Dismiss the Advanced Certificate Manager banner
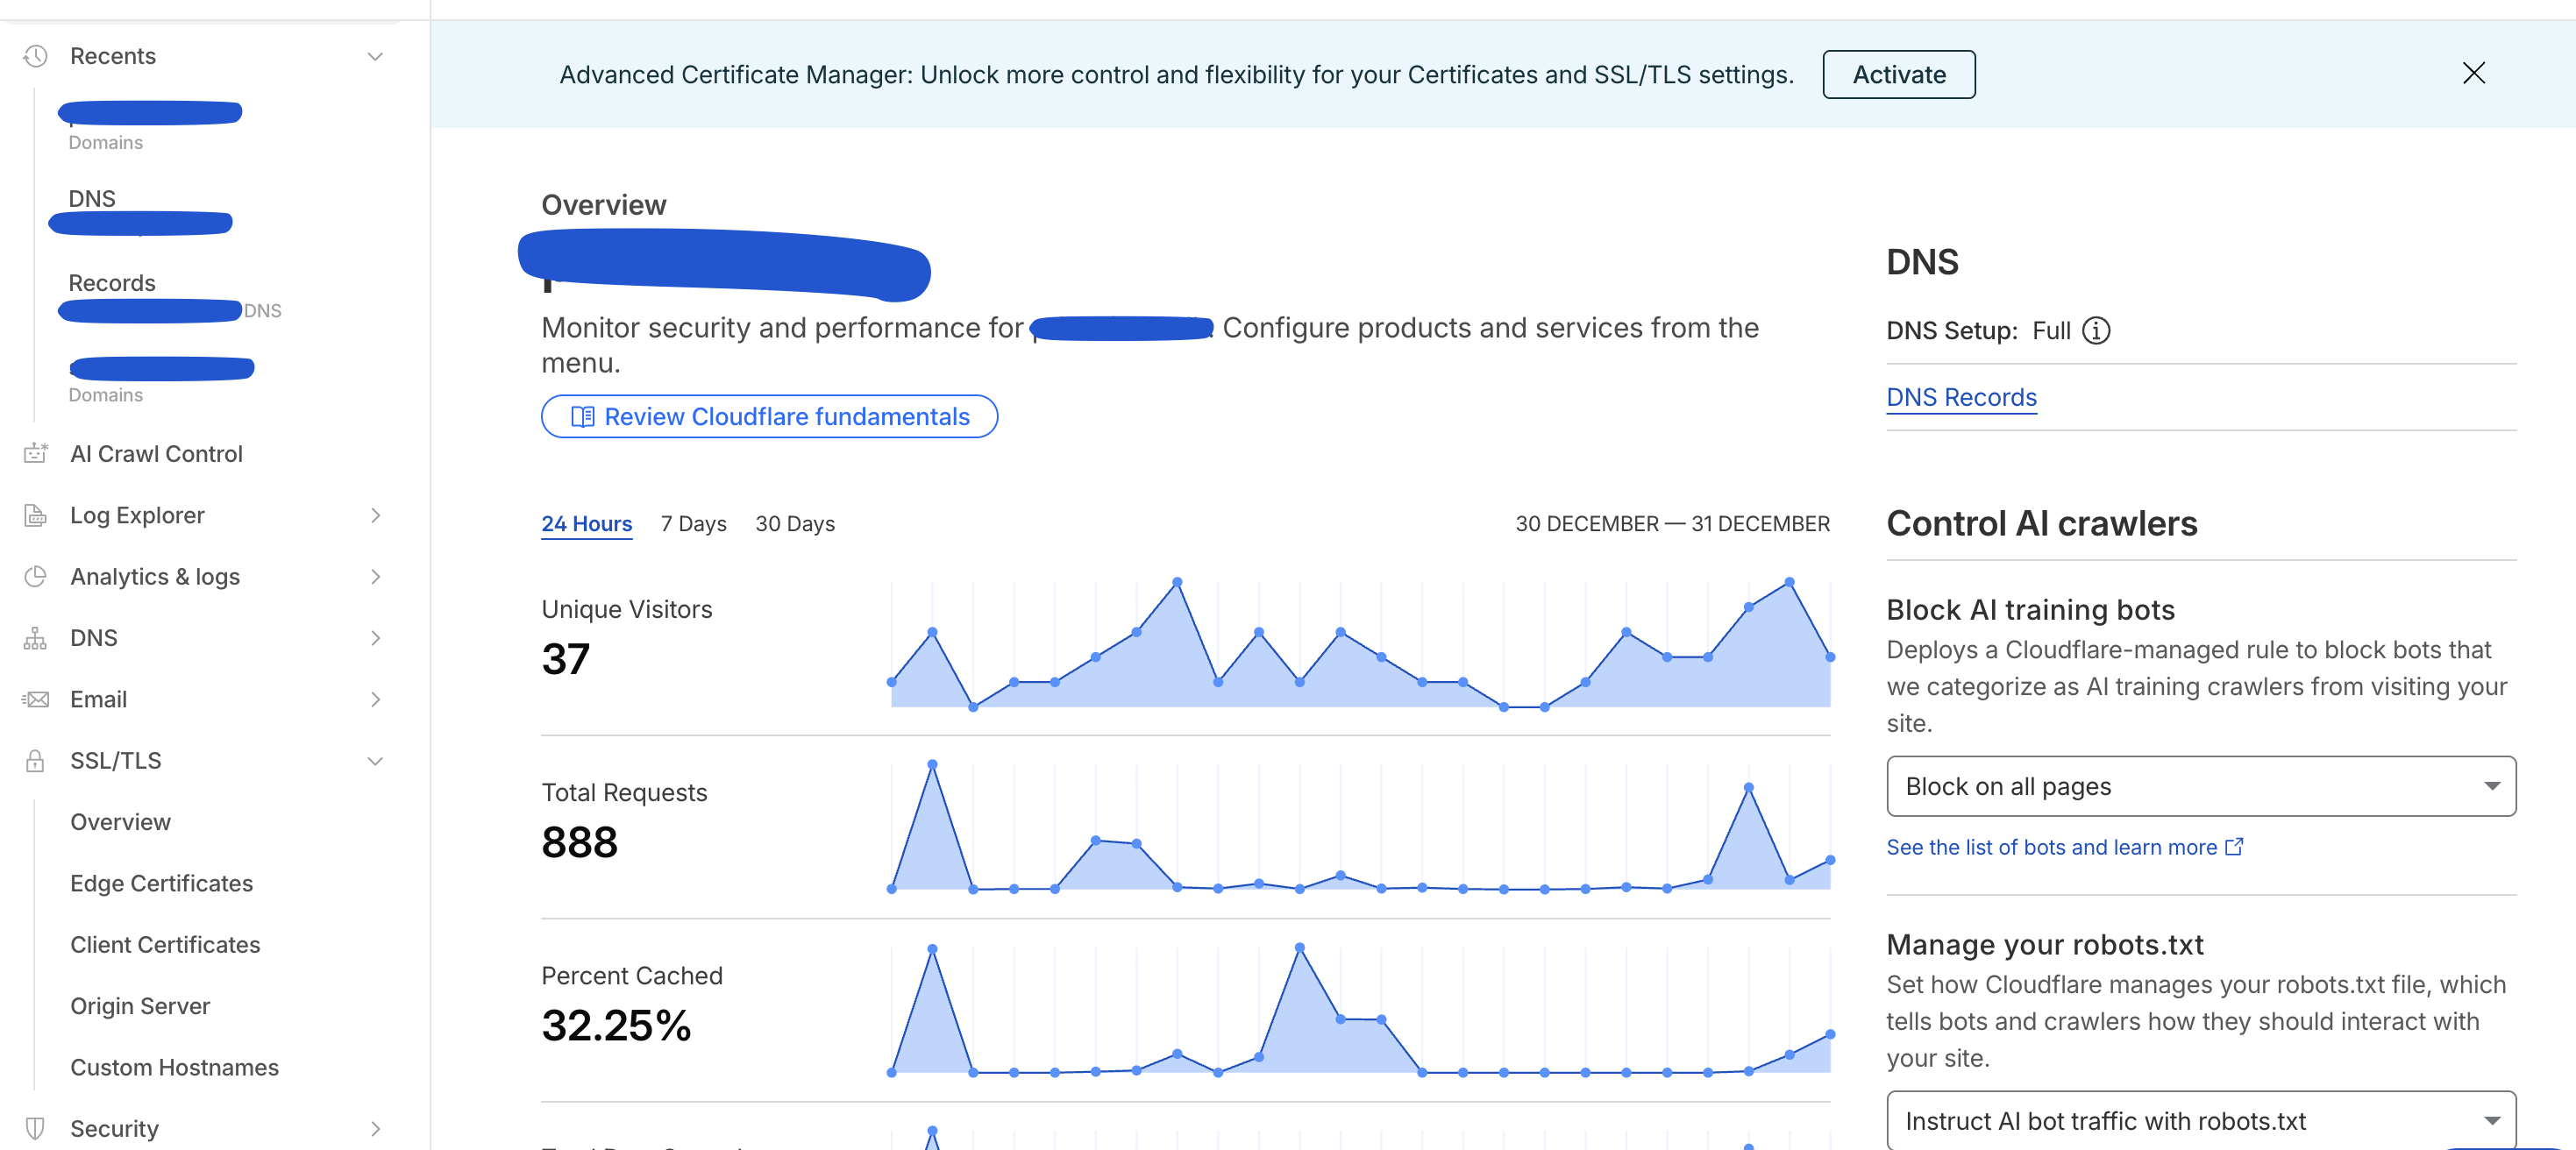 point(2473,73)
